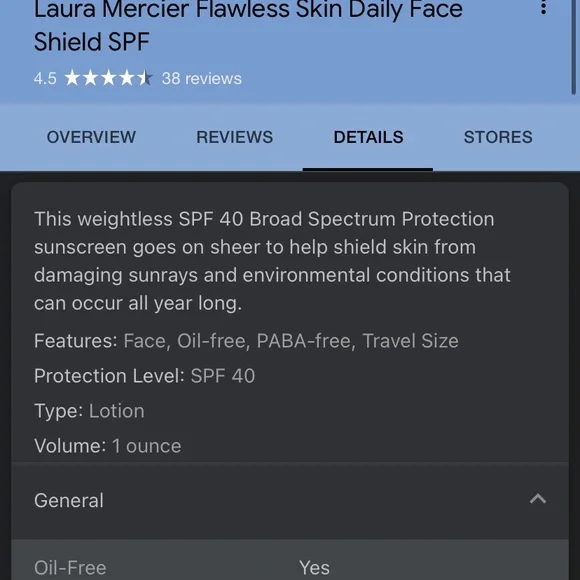The image size is (580, 580).
Task: Click the Type: Lotion line
Action: [x=89, y=411]
